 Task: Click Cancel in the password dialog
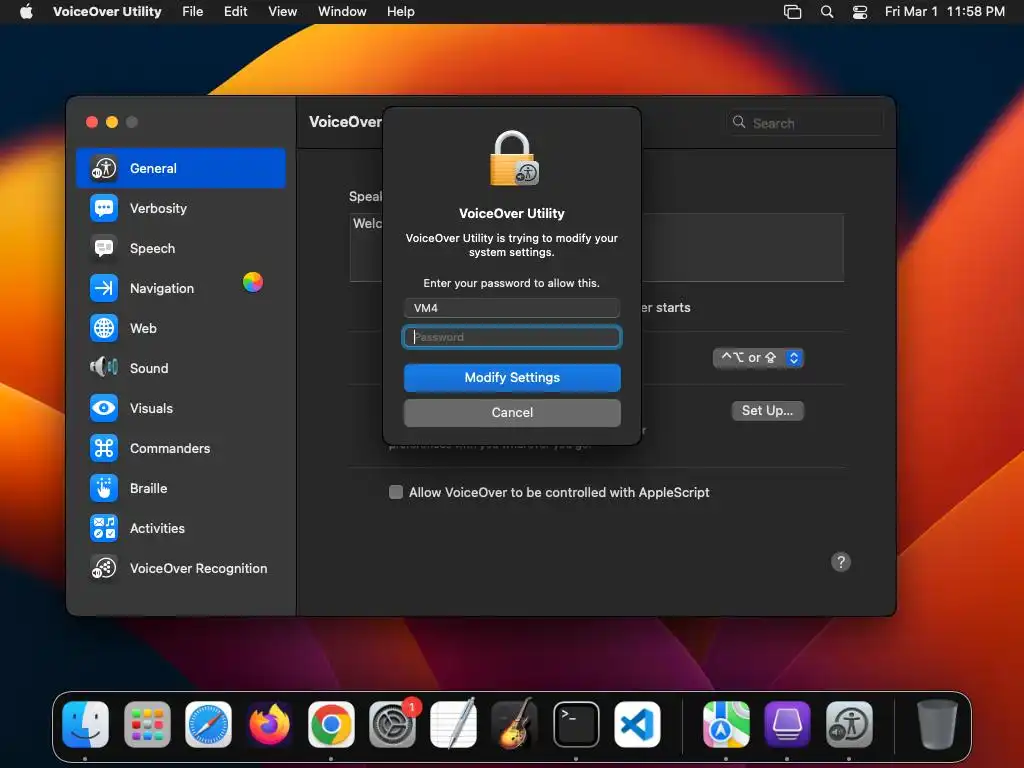512,412
